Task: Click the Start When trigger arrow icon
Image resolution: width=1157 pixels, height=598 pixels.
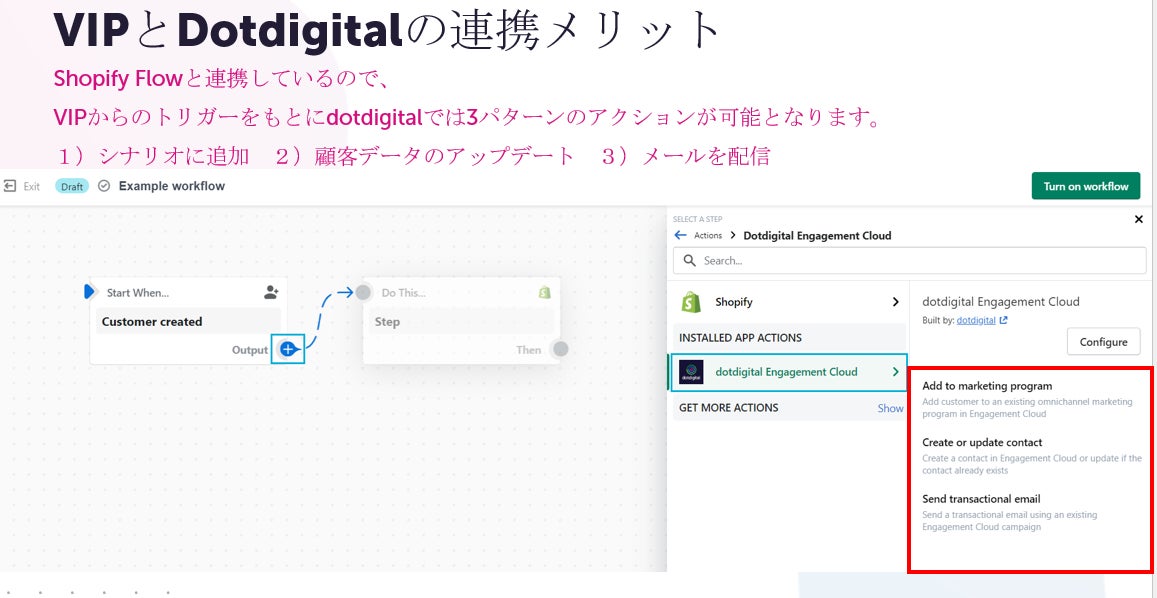Action: 89,292
